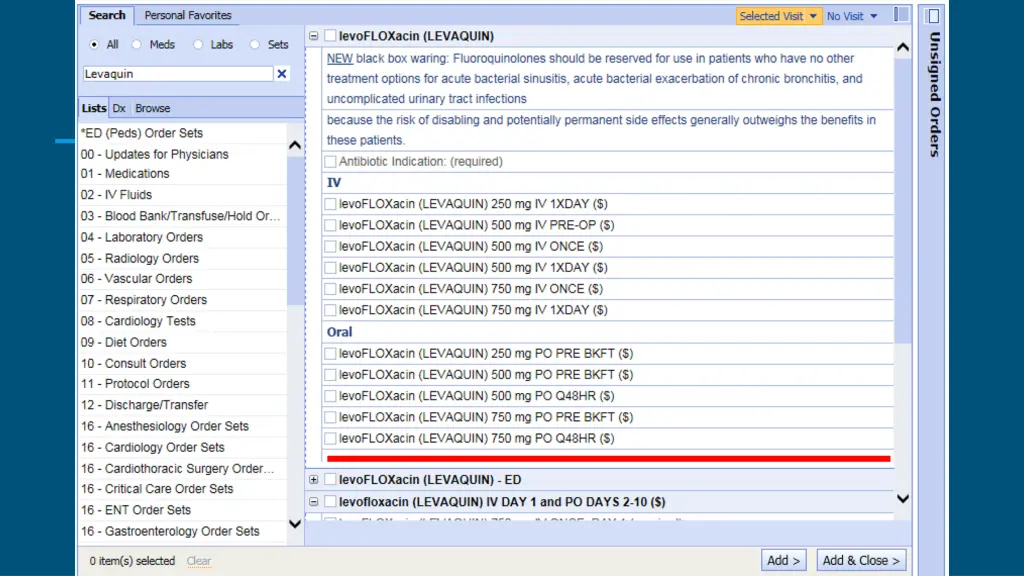Click the order list vertical scrollbar thumb
1024x576 pixels.
click(x=903, y=201)
